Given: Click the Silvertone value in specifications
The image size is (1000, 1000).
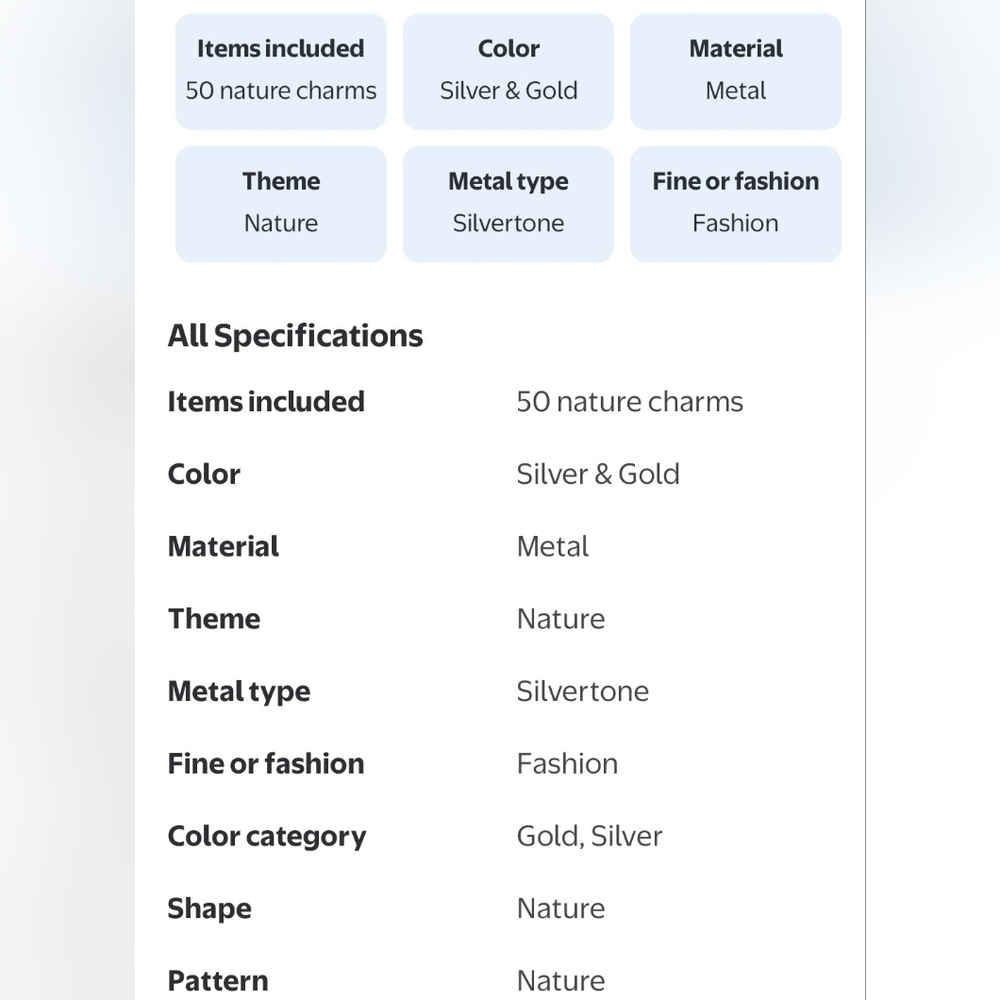Looking at the screenshot, I should click(583, 691).
